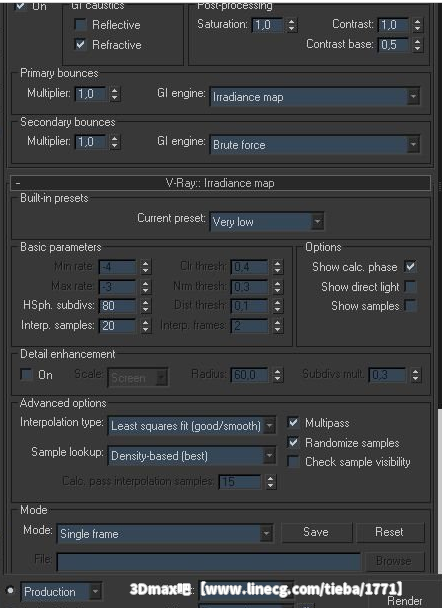442x608 pixels.
Task: Click the Render button
Action: pyautogui.click(x=405, y=601)
